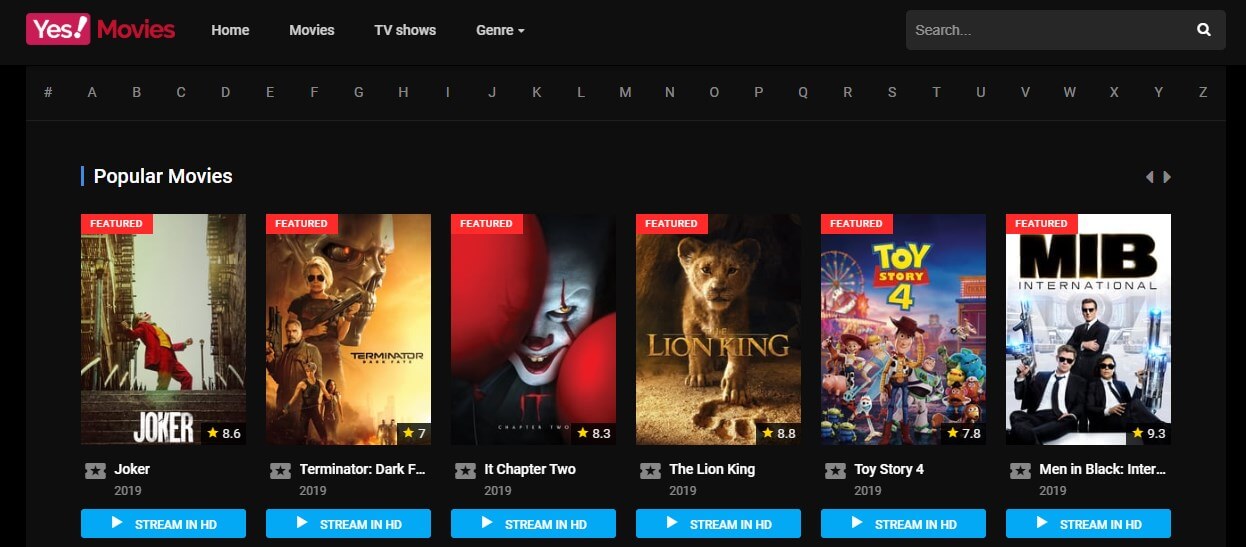Open the Movies menu item
This screenshot has height=547, width=1246.
312,30
